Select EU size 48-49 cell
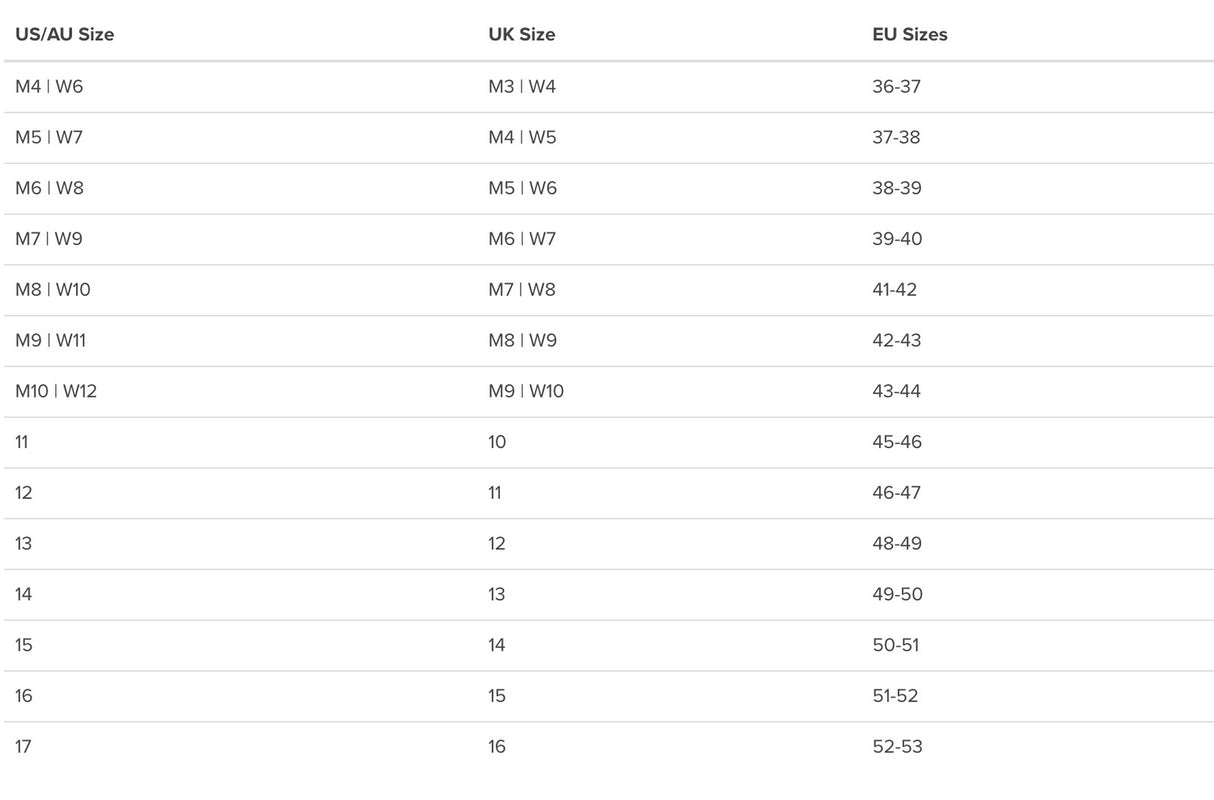Image resolution: width=1214 pixels, height=800 pixels. pyautogui.click(x=897, y=544)
